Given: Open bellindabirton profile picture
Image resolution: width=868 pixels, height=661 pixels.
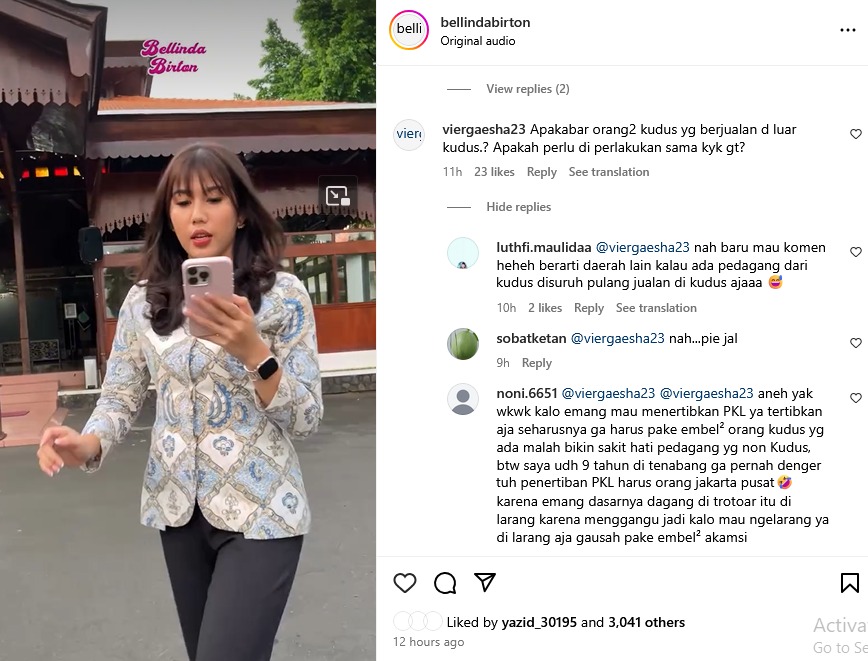Looking at the screenshot, I should pos(409,29).
